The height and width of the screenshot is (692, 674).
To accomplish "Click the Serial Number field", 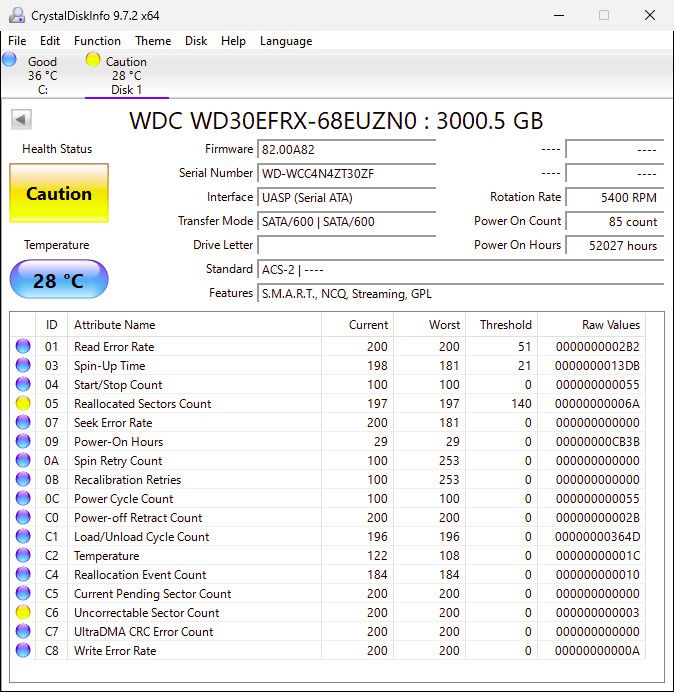I will tap(346, 173).
